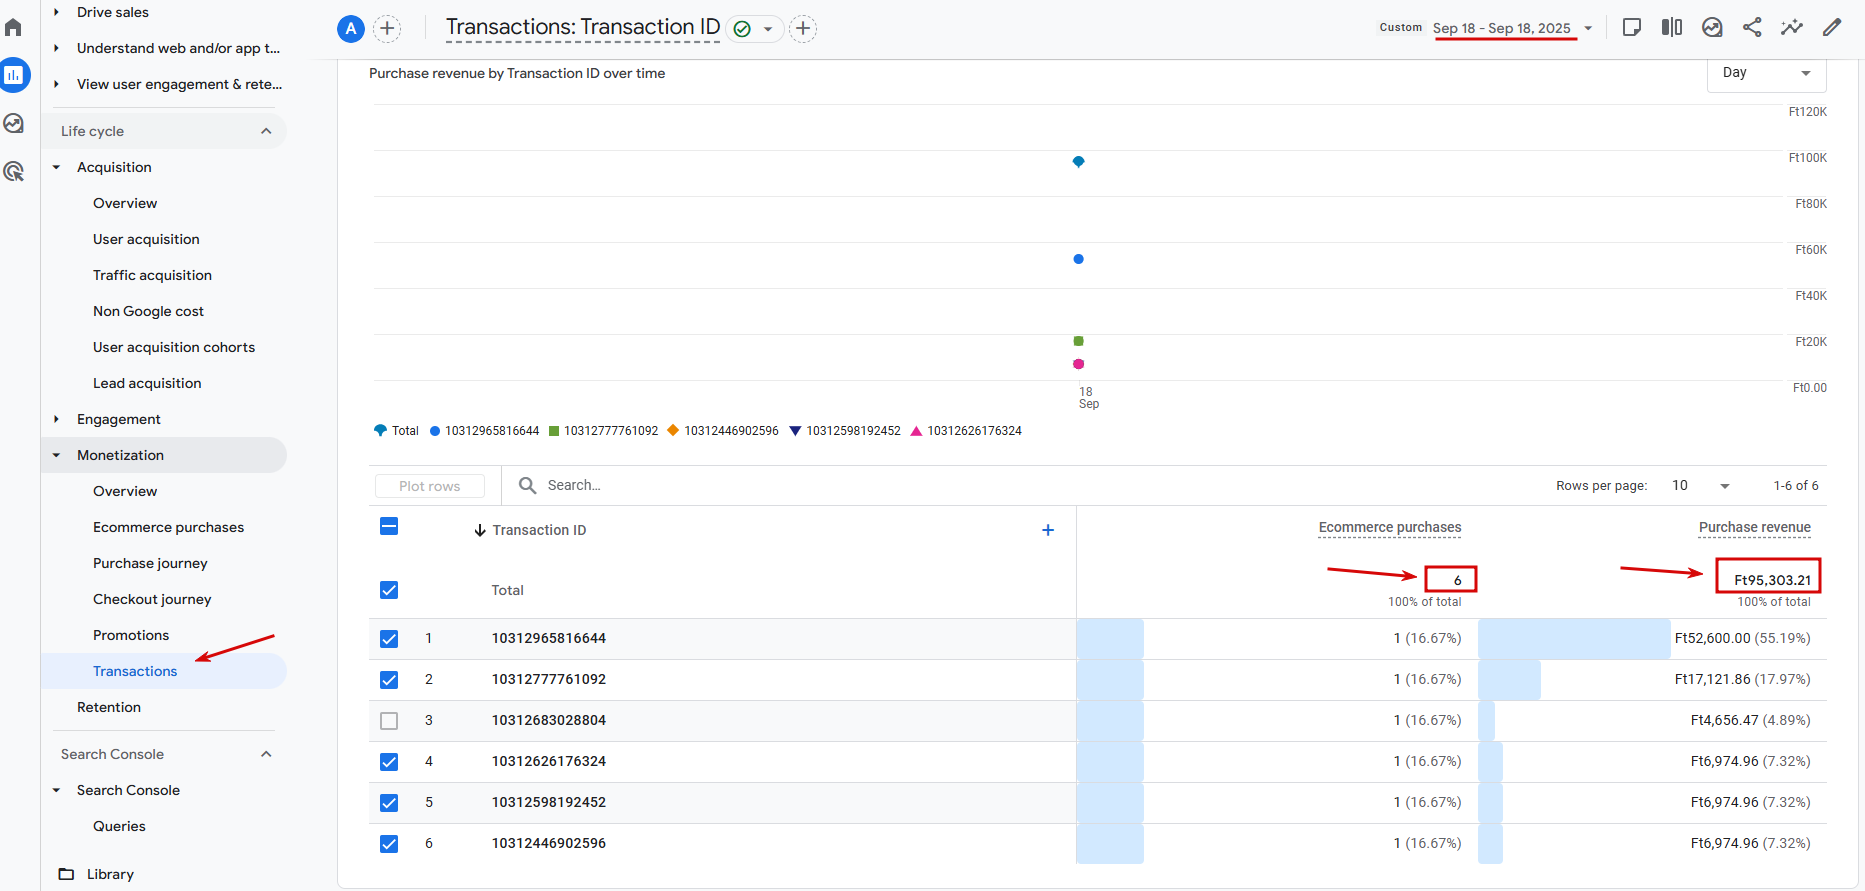
Task: Check the box for transaction 10312683028804
Action: (389, 721)
